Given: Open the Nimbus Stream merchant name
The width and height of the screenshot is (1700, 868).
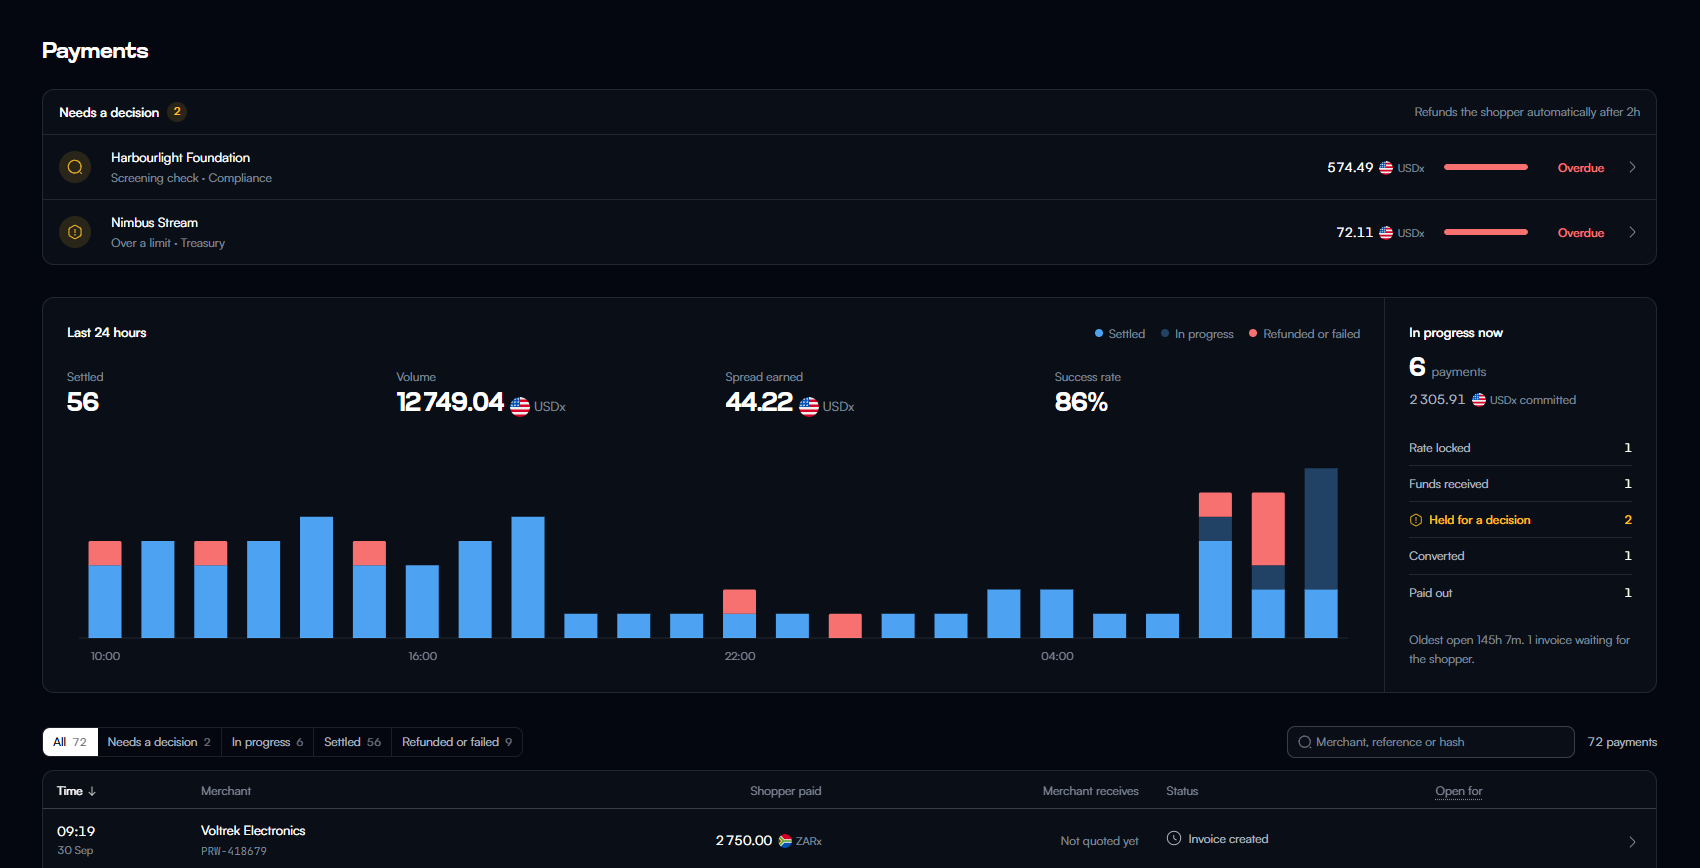Looking at the screenshot, I should click(154, 223).
